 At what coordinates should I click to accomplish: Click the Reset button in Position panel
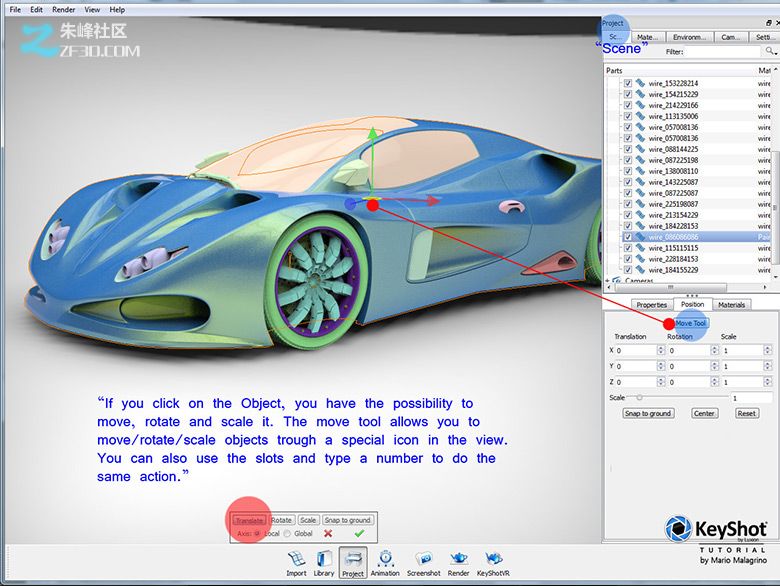pyautogui.click(x=747, y=413)
